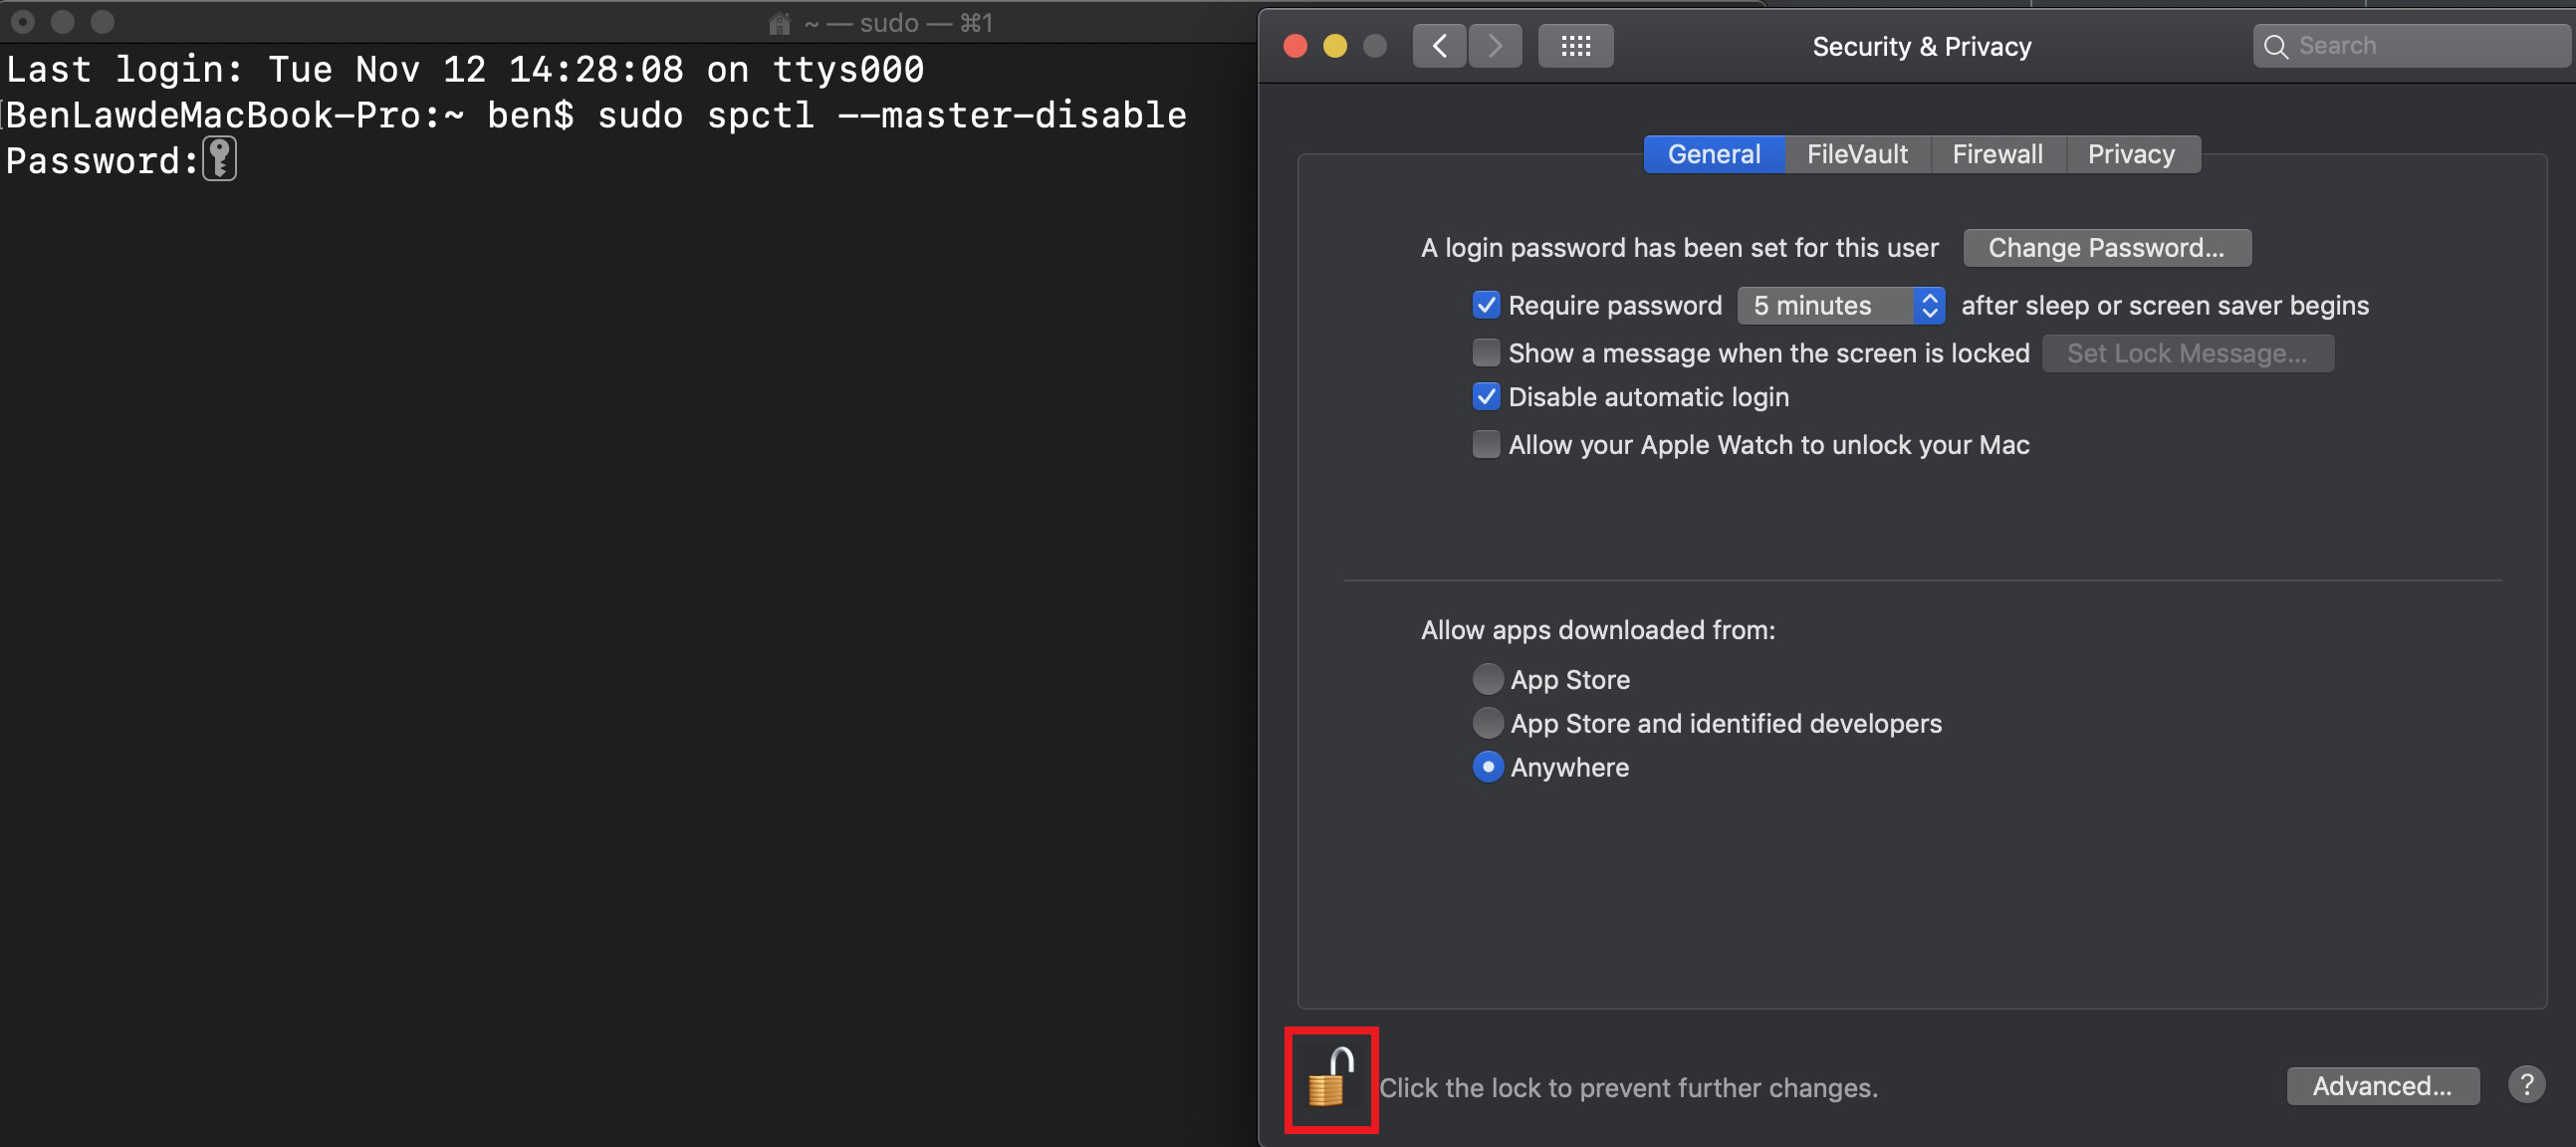The image size is (2576, 1147).
Task: Click the grid view icon in toolbar
Action: (1574, 45)
